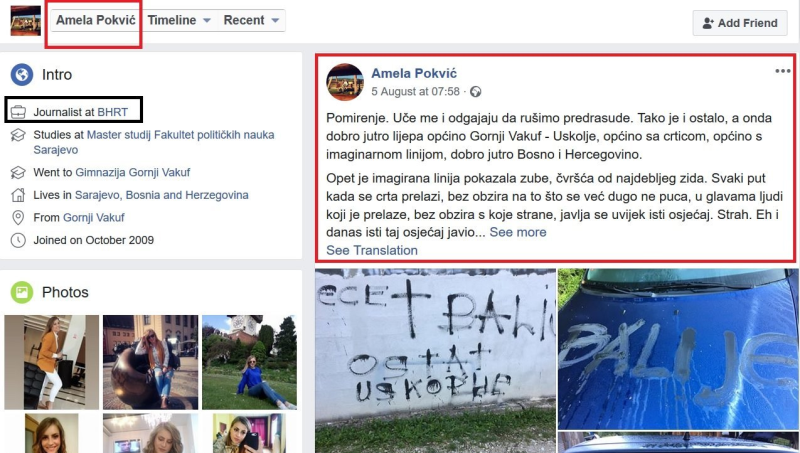Viewport: 800px width, 453px height.
Task: Expand the Timeline dropdown
Action: click(179, 20)
